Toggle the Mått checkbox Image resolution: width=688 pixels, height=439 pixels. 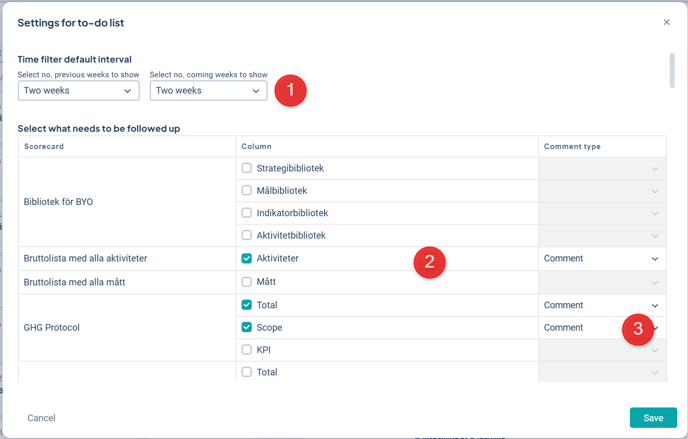(x=247, y=282)
